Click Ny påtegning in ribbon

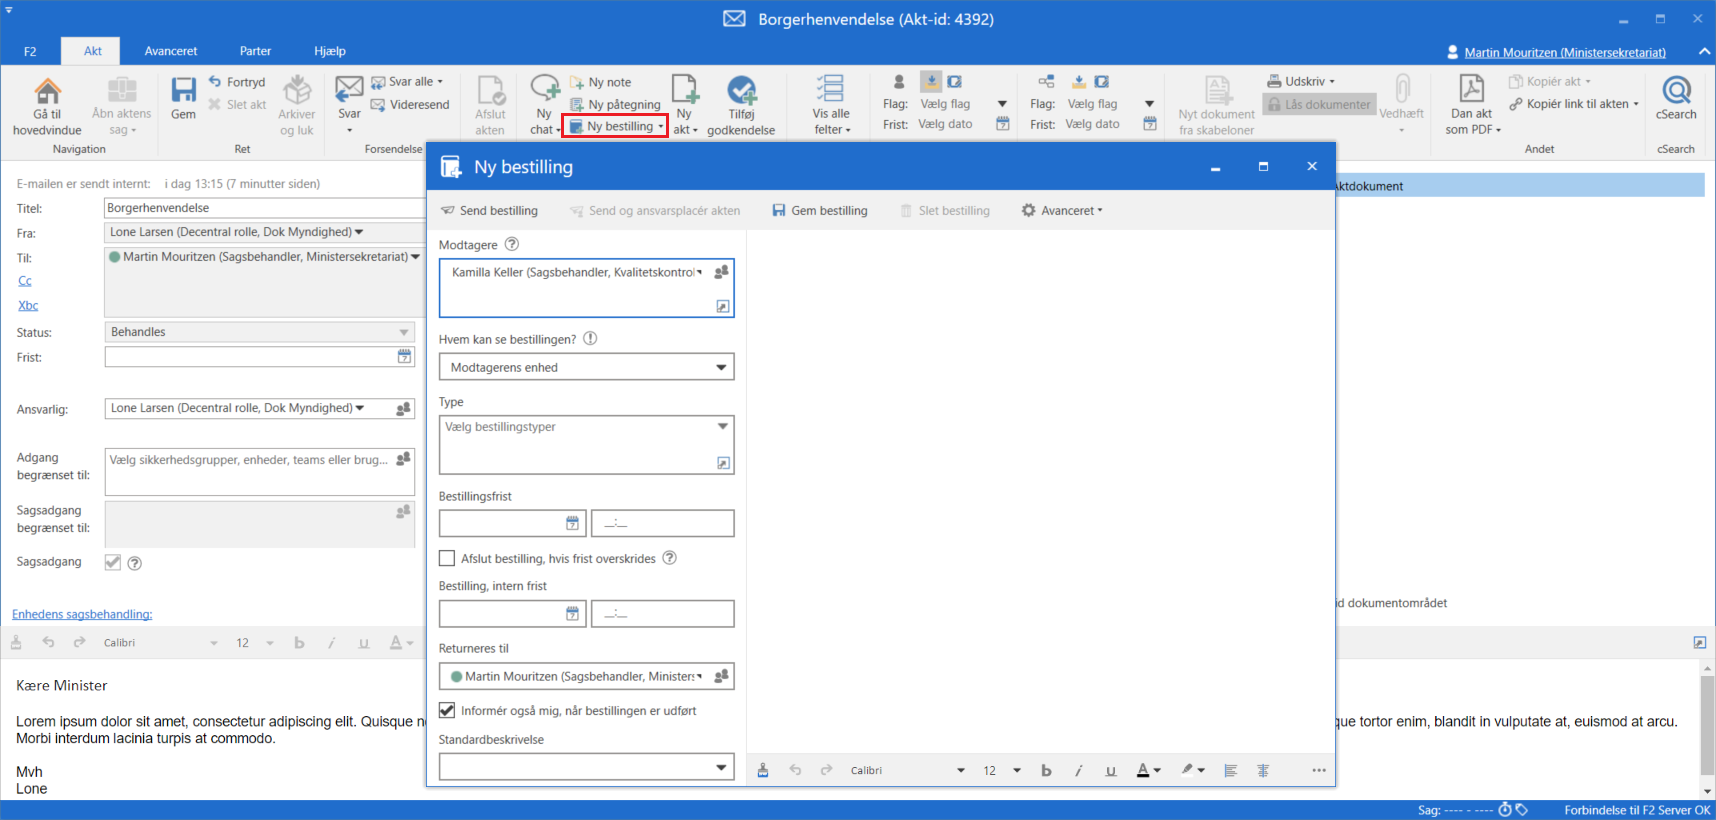coord(615,104)
